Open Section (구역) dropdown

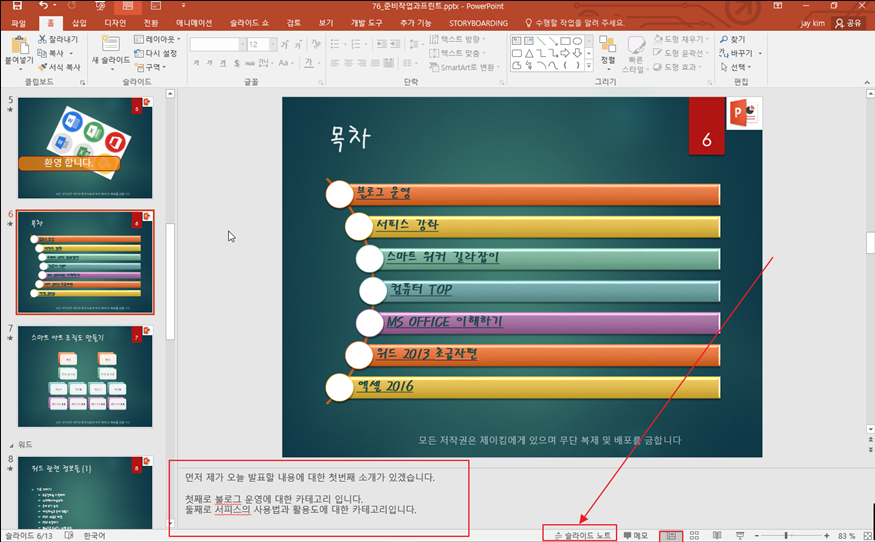151,67
